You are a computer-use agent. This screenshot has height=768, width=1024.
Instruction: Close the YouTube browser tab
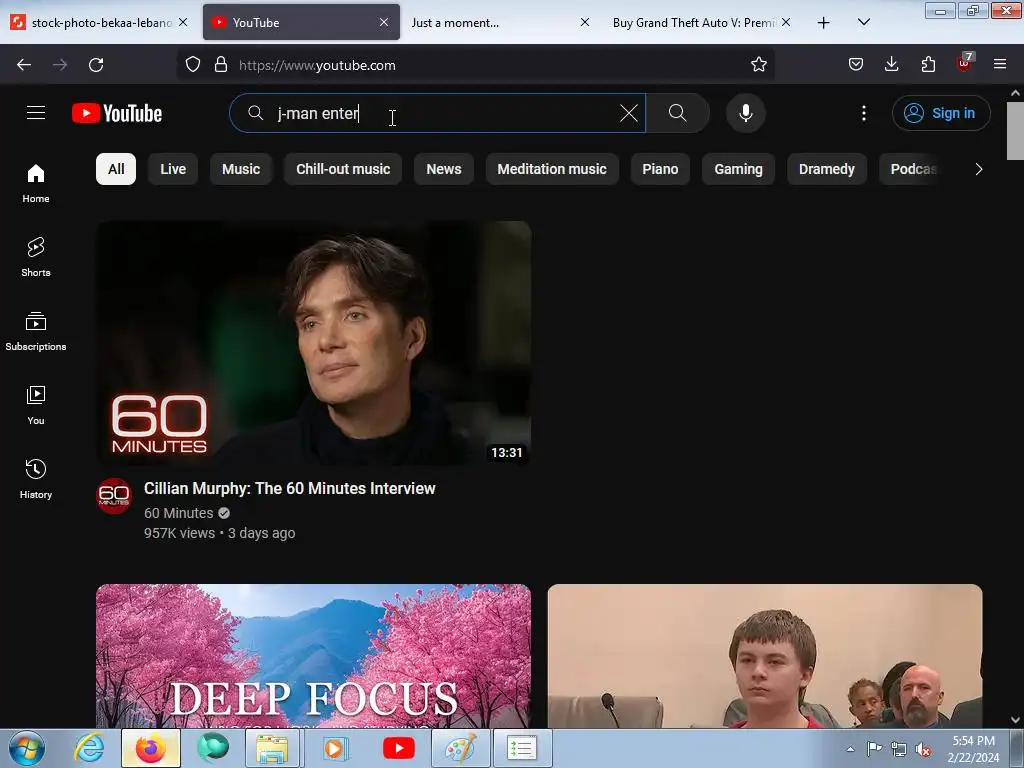coord(384,23)
